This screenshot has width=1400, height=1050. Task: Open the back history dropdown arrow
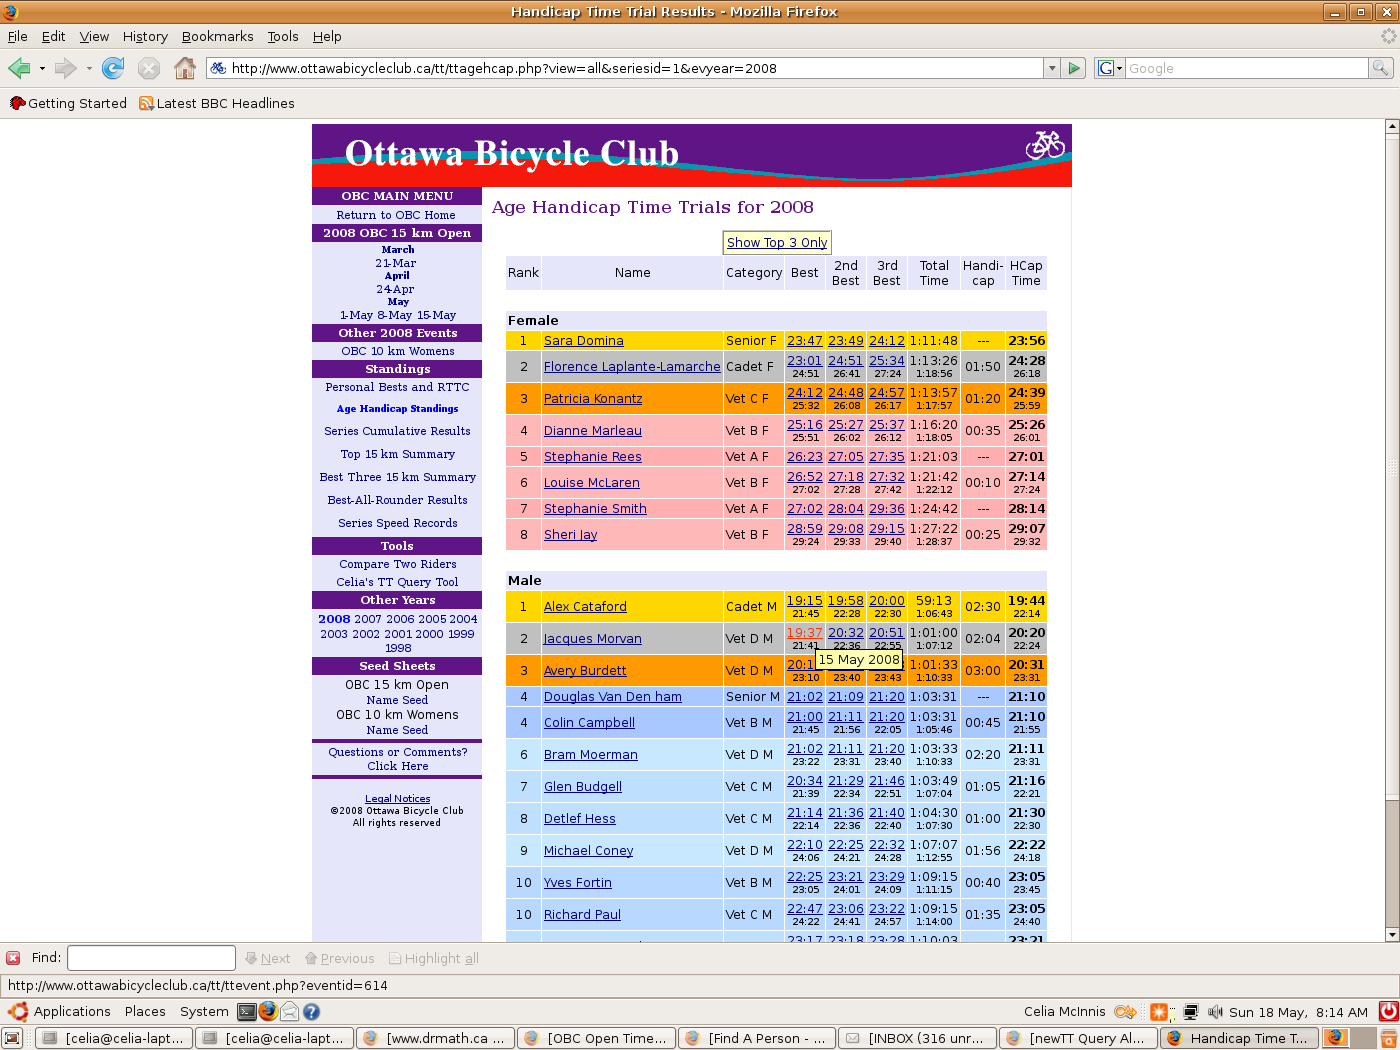tap(42, 68)
